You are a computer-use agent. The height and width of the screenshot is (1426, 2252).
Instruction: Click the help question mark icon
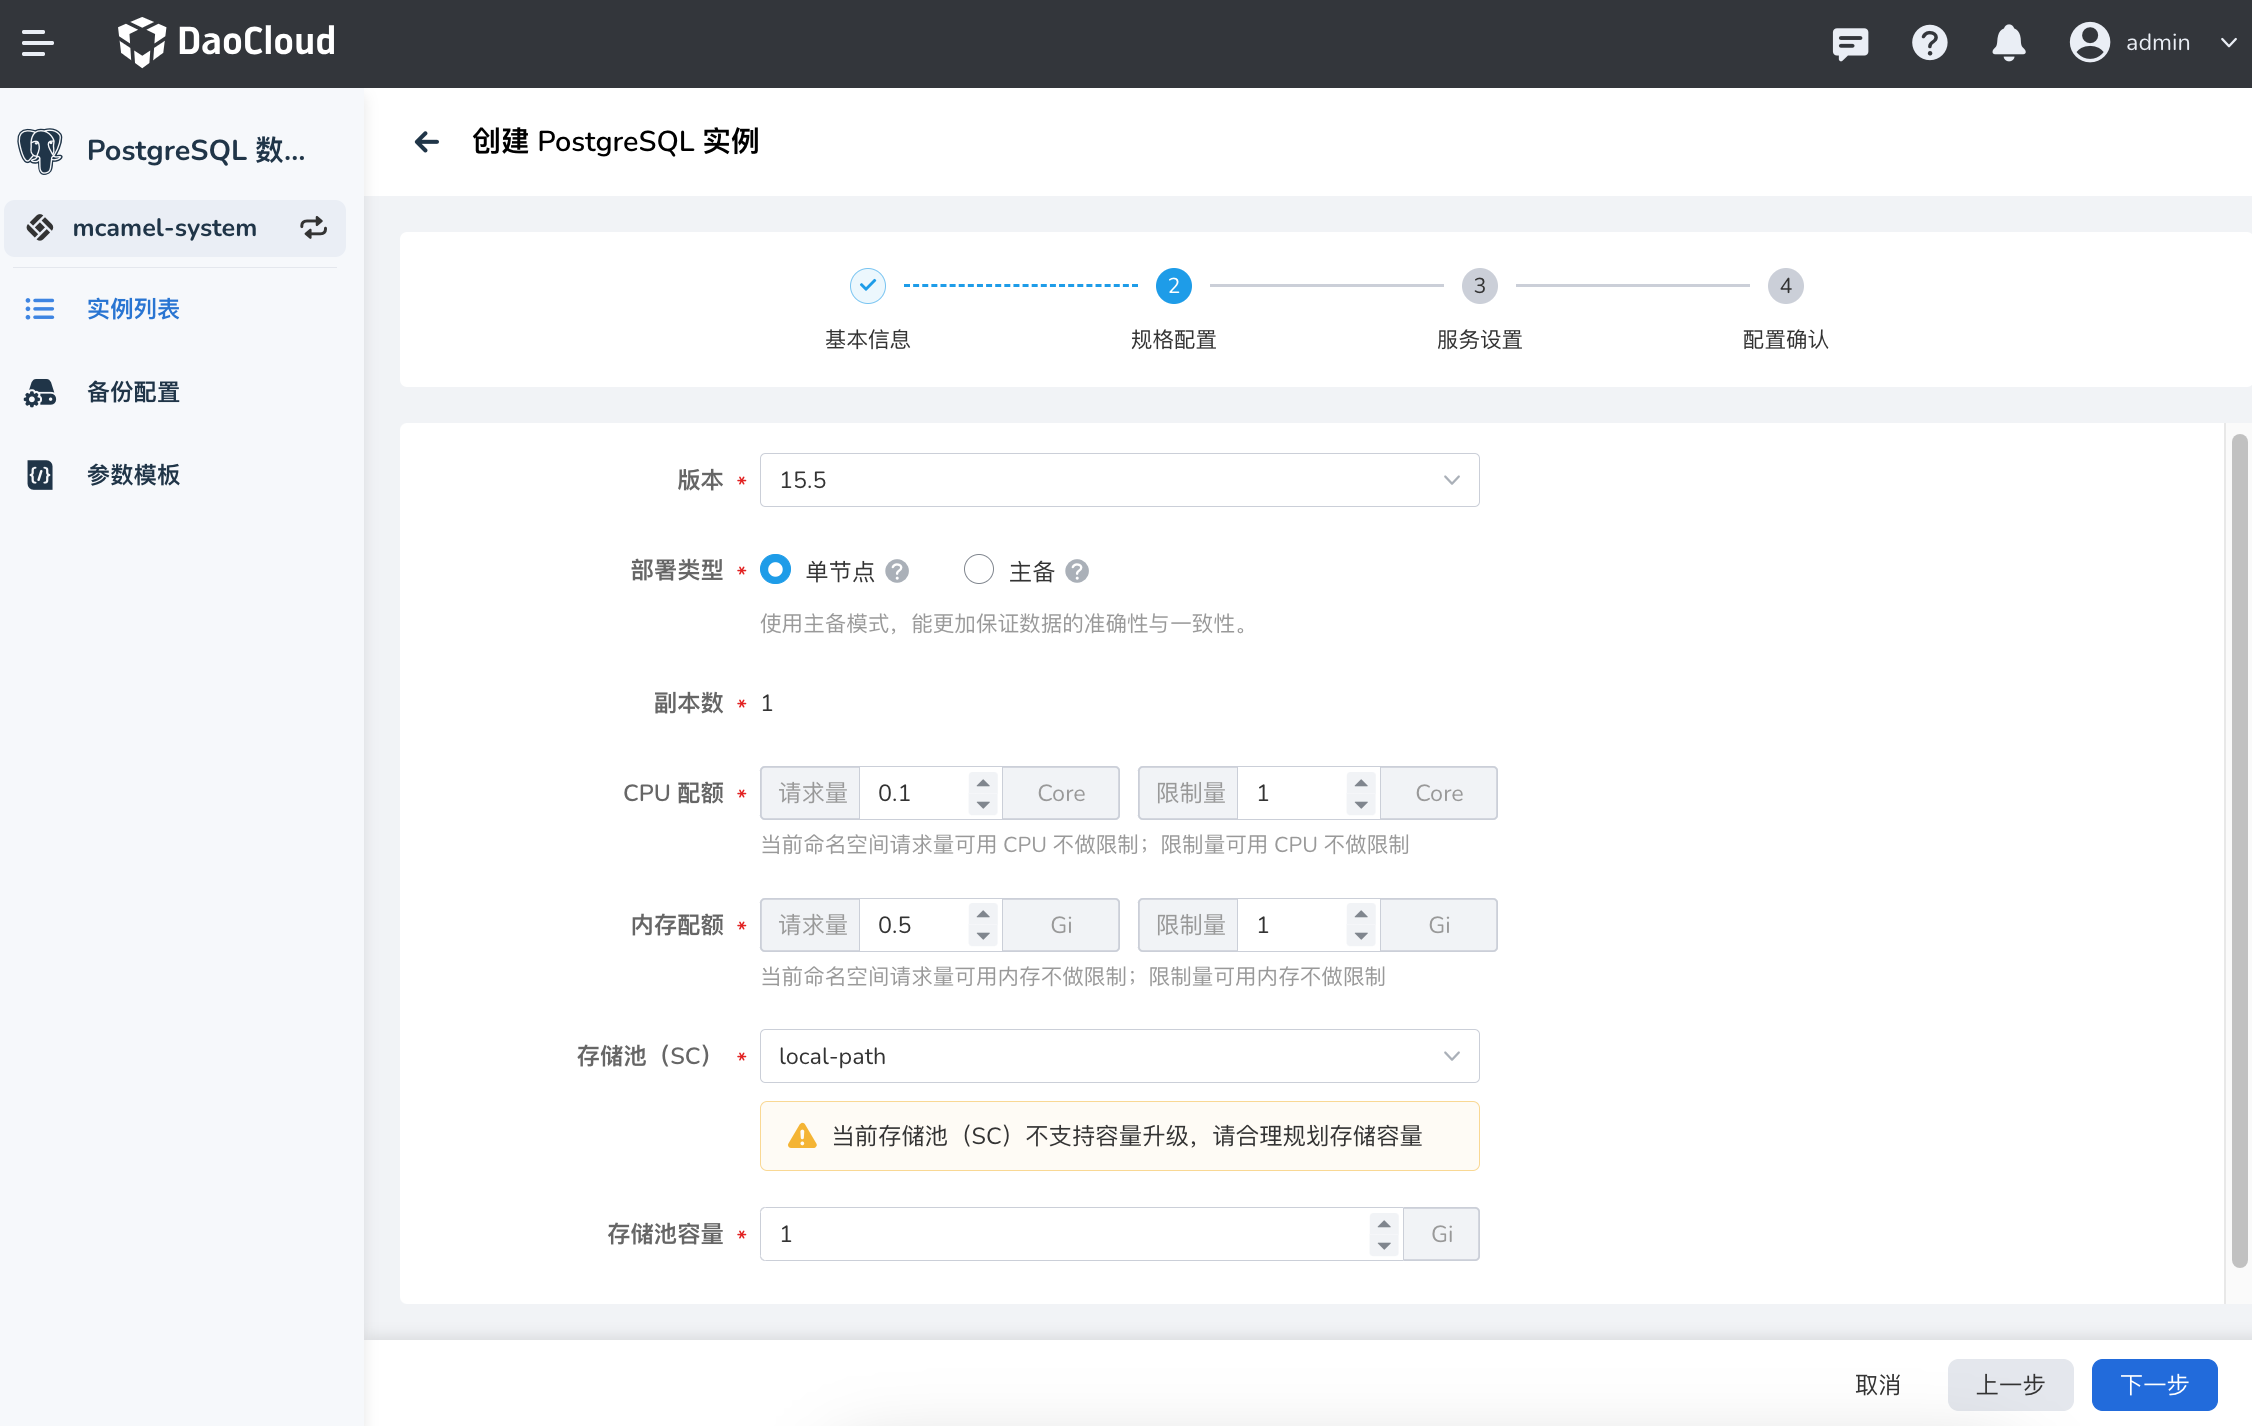coord(1929,43)
